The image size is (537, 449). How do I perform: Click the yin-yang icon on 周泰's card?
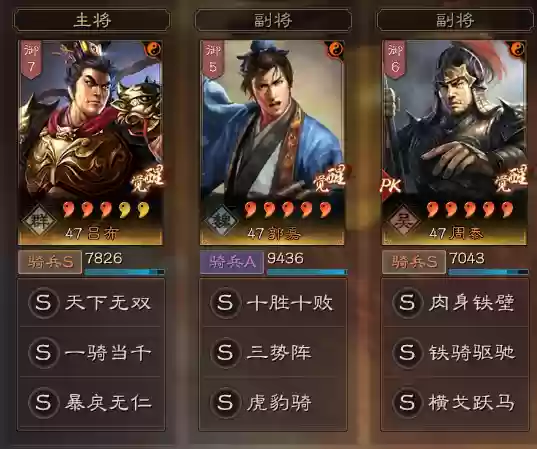[x=517, y=50]
